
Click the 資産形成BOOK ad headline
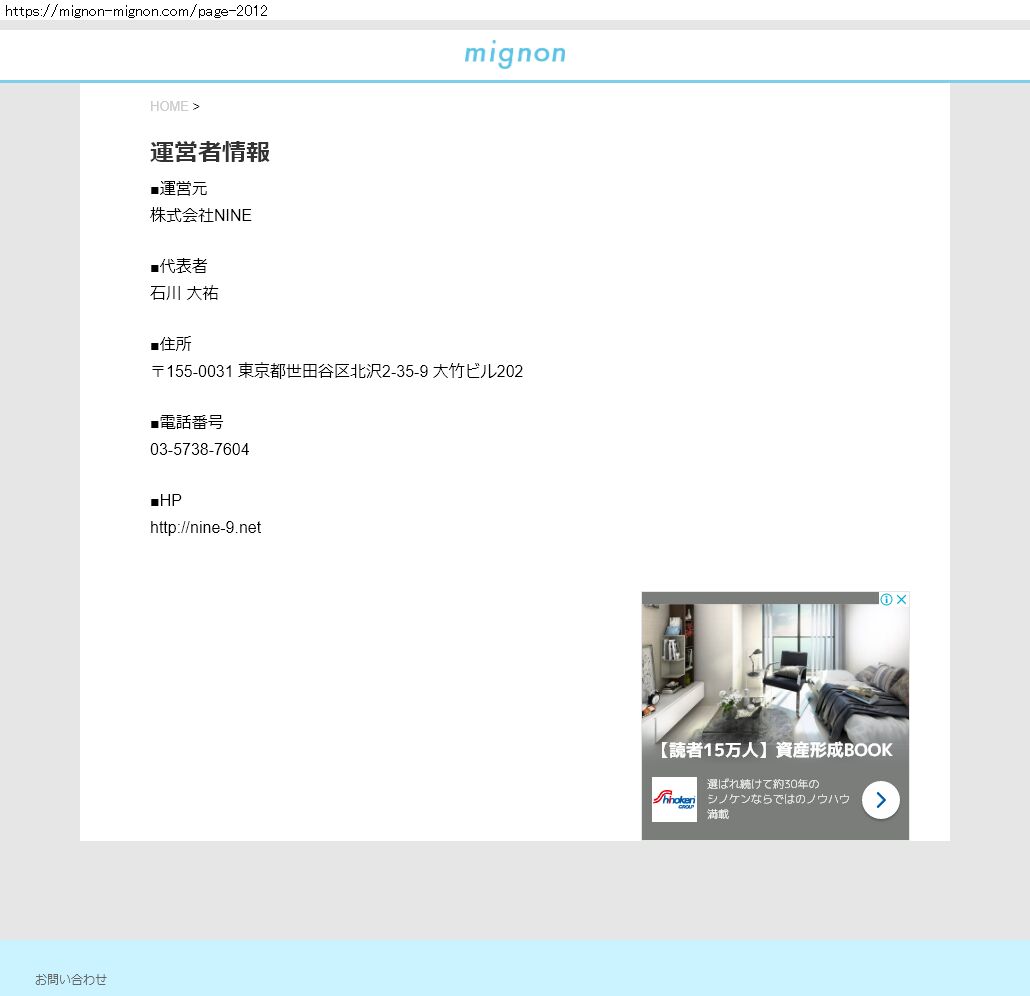[775, 750]
